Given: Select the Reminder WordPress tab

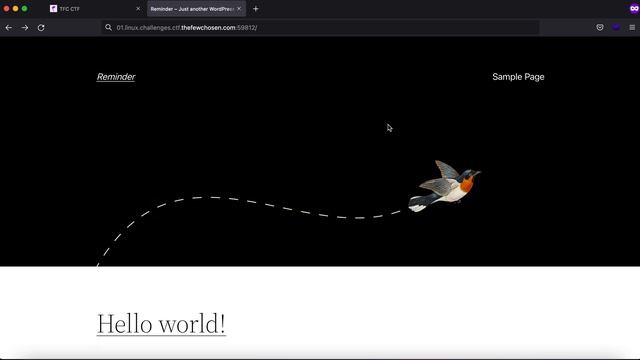Looking at the screenshot, I should (196, 9).
